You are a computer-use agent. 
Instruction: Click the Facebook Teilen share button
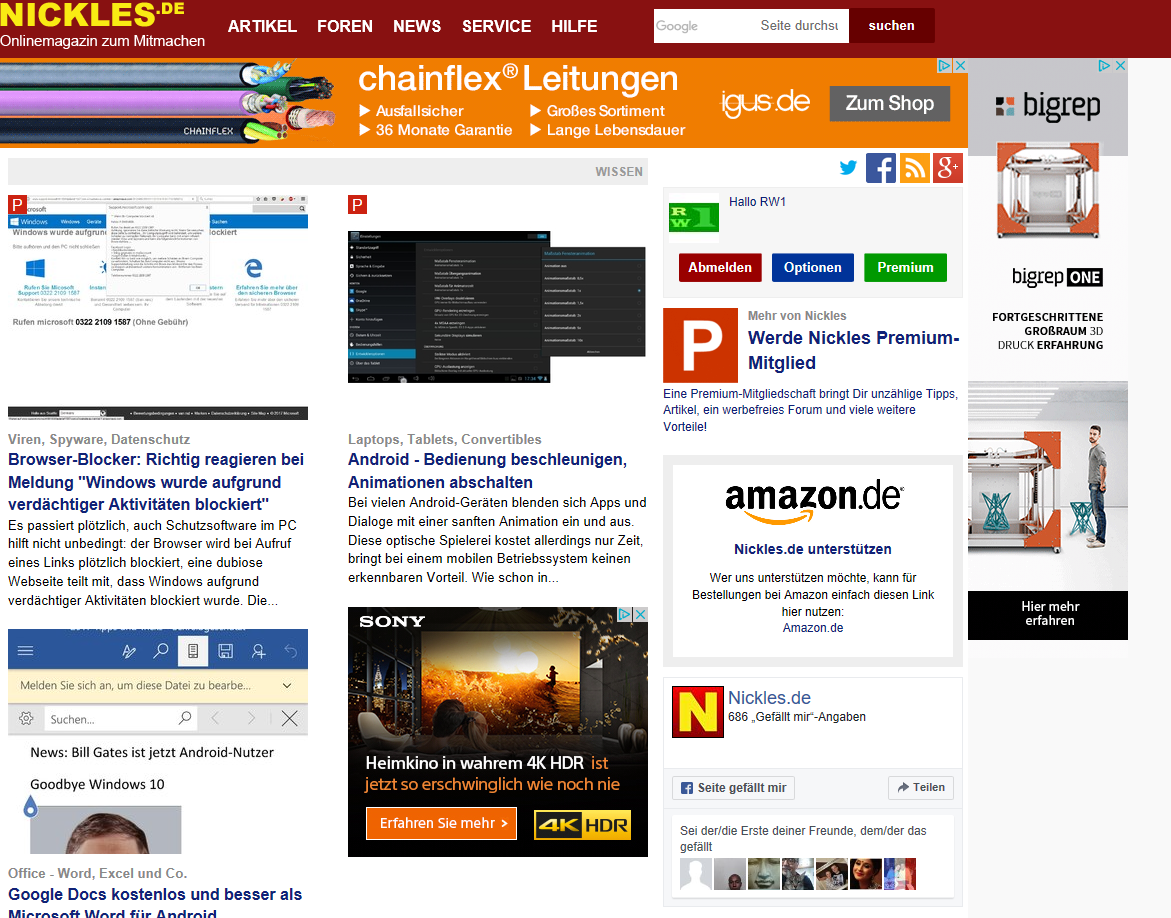coord(921,787)
